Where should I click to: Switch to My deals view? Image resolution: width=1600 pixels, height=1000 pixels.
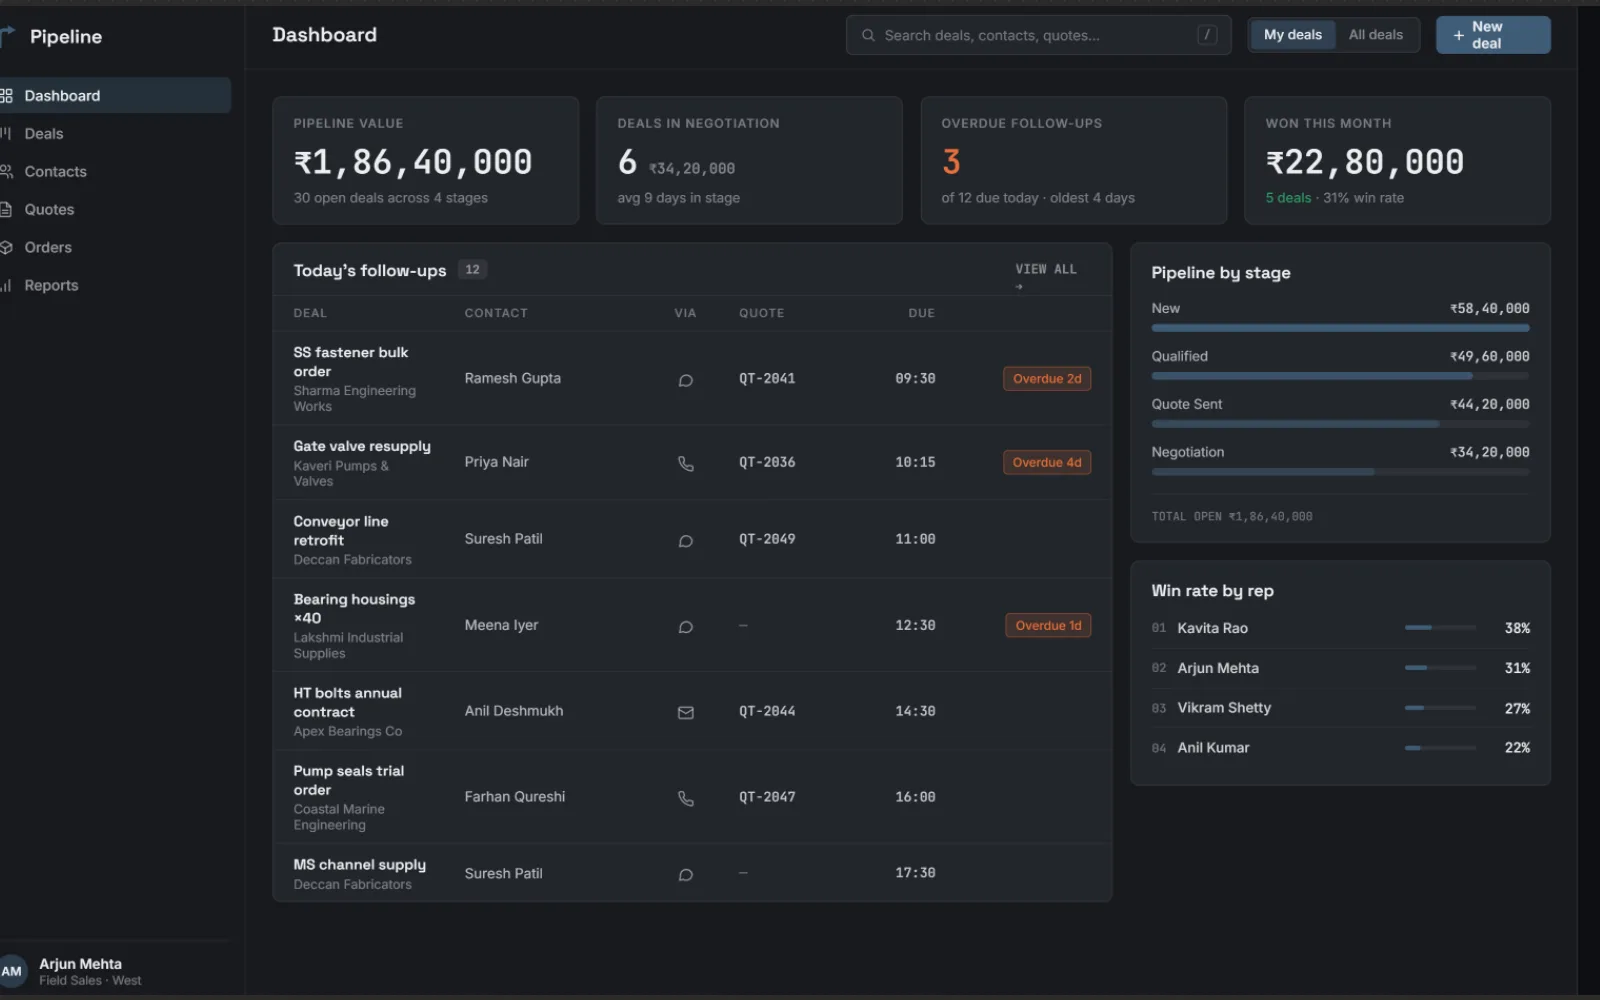pos(1292,35)
